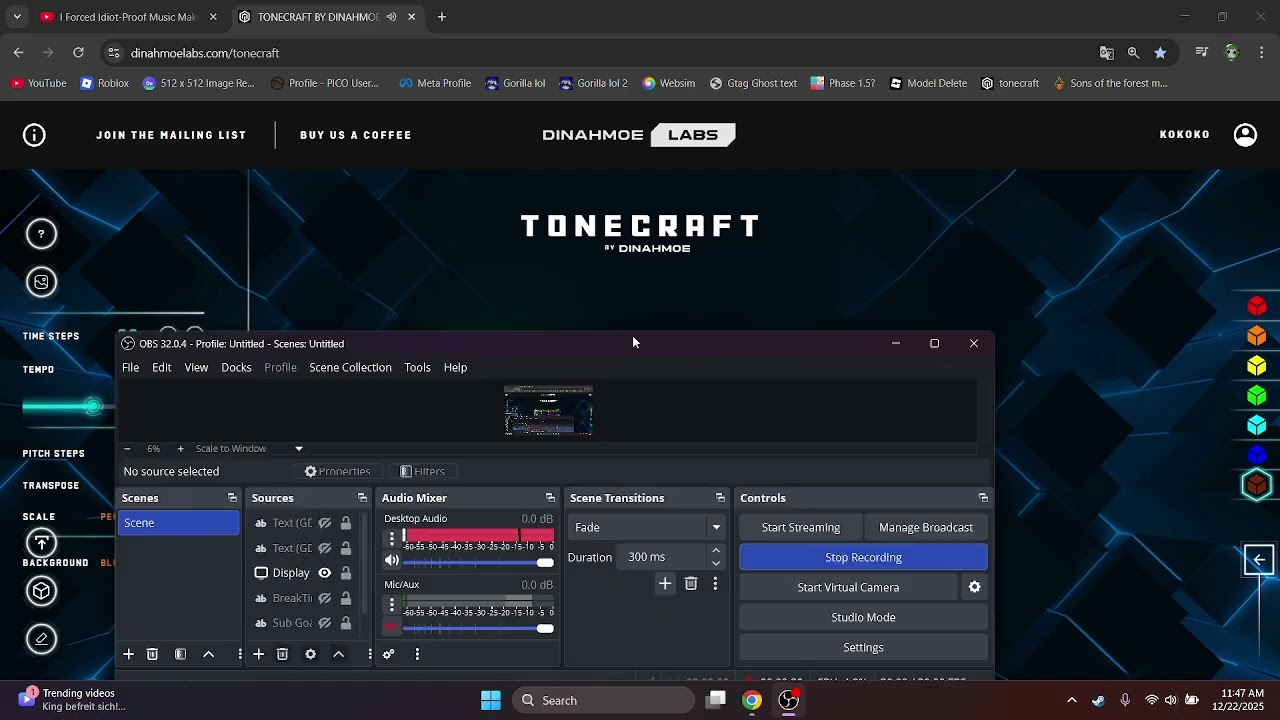Click Tonecraft back arrow on right edge
This screenshot has width=1280, height=720.
click(x=1259, y=560)
